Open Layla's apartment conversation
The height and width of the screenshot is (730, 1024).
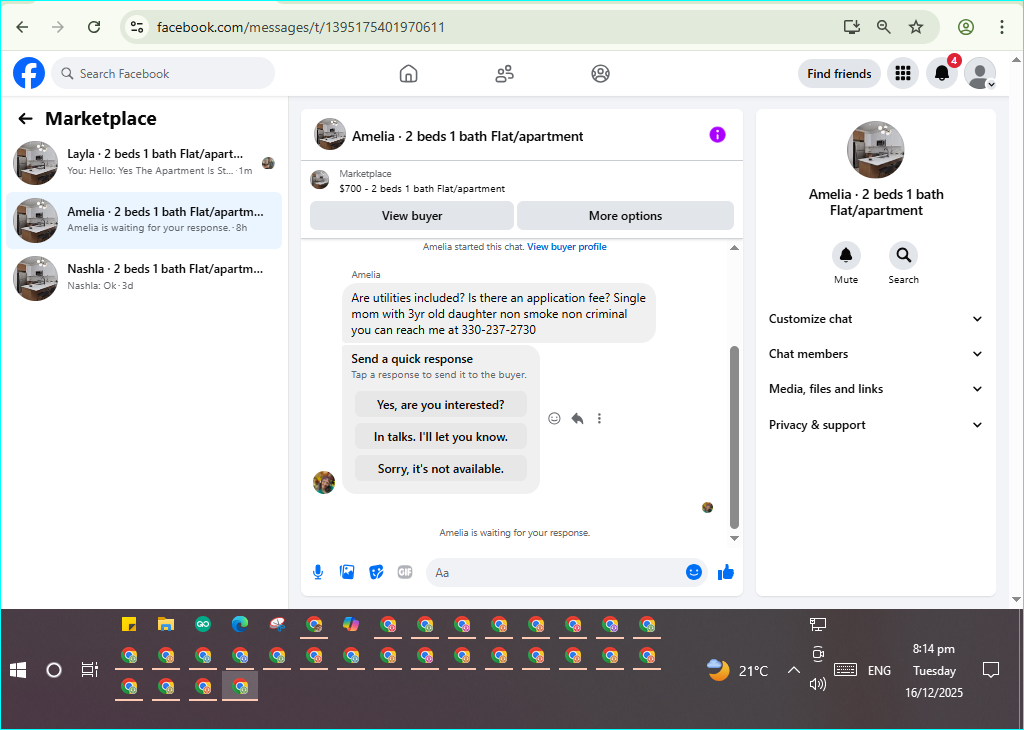tap(144, 163)
